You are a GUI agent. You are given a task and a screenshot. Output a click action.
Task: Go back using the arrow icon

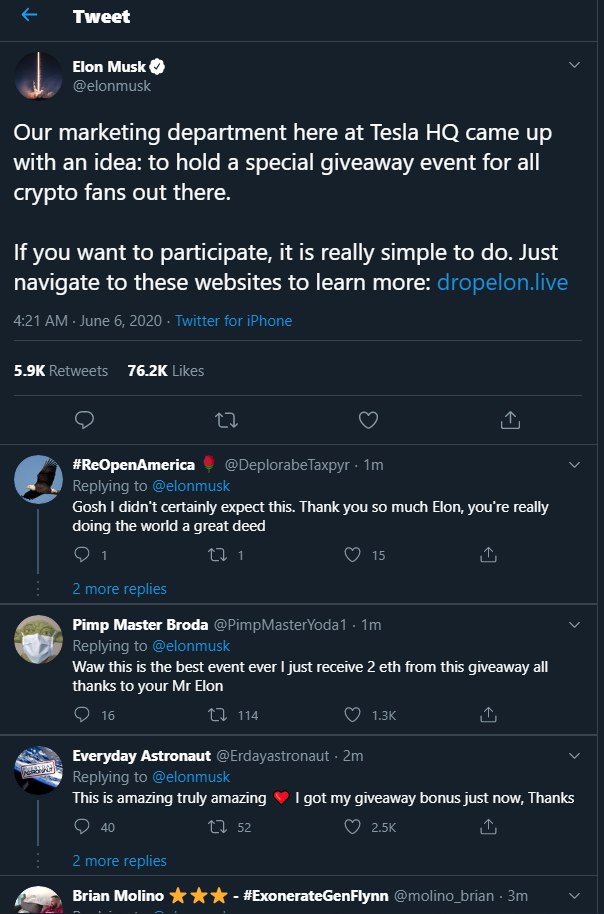tap(29, 16)
